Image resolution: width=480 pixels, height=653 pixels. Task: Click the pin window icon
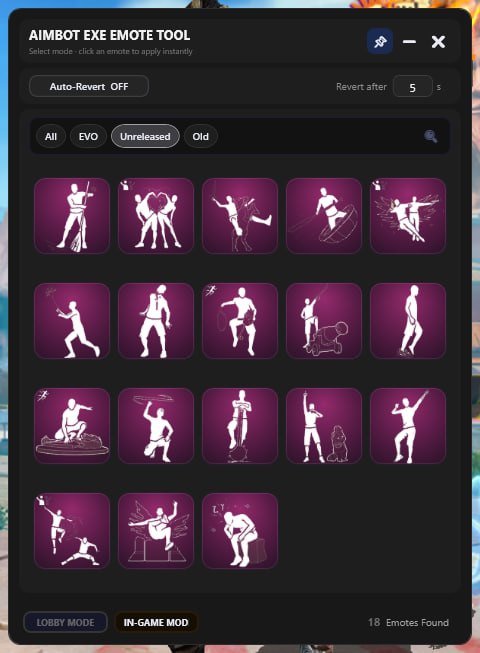point(380,41)
